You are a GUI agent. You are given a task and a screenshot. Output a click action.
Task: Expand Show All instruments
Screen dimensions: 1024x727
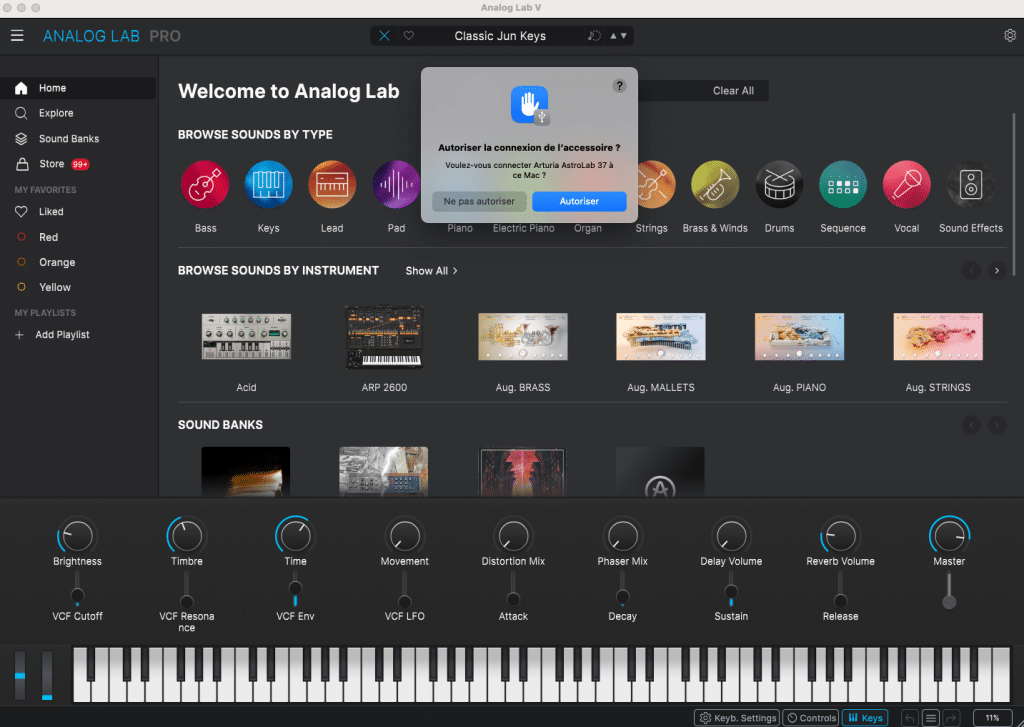pos(431,271)
